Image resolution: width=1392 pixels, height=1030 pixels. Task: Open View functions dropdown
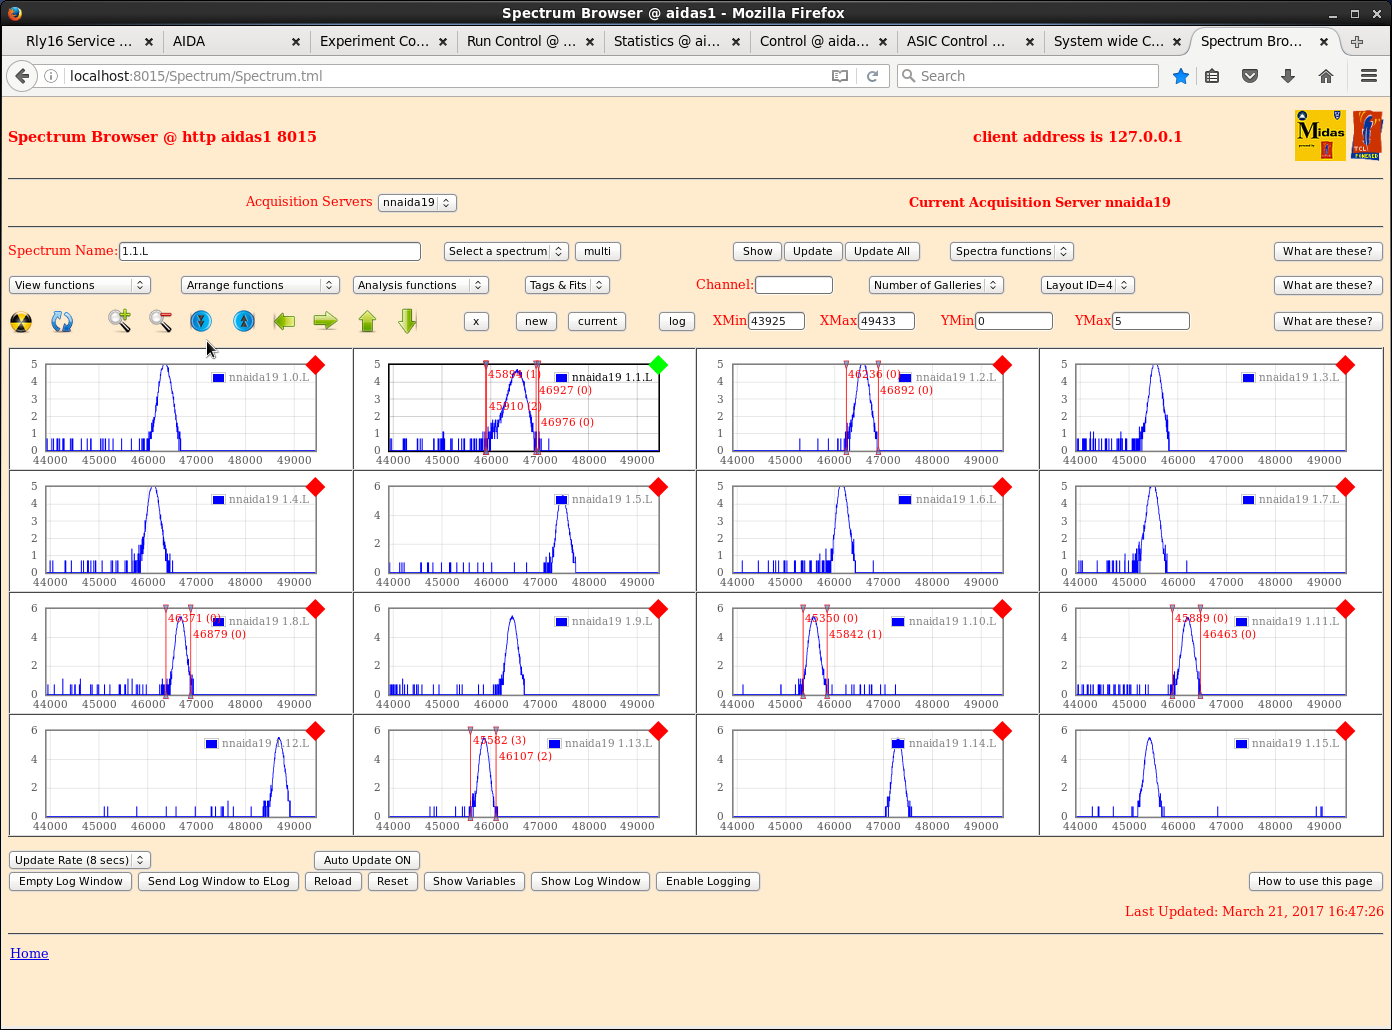(79, 285)
